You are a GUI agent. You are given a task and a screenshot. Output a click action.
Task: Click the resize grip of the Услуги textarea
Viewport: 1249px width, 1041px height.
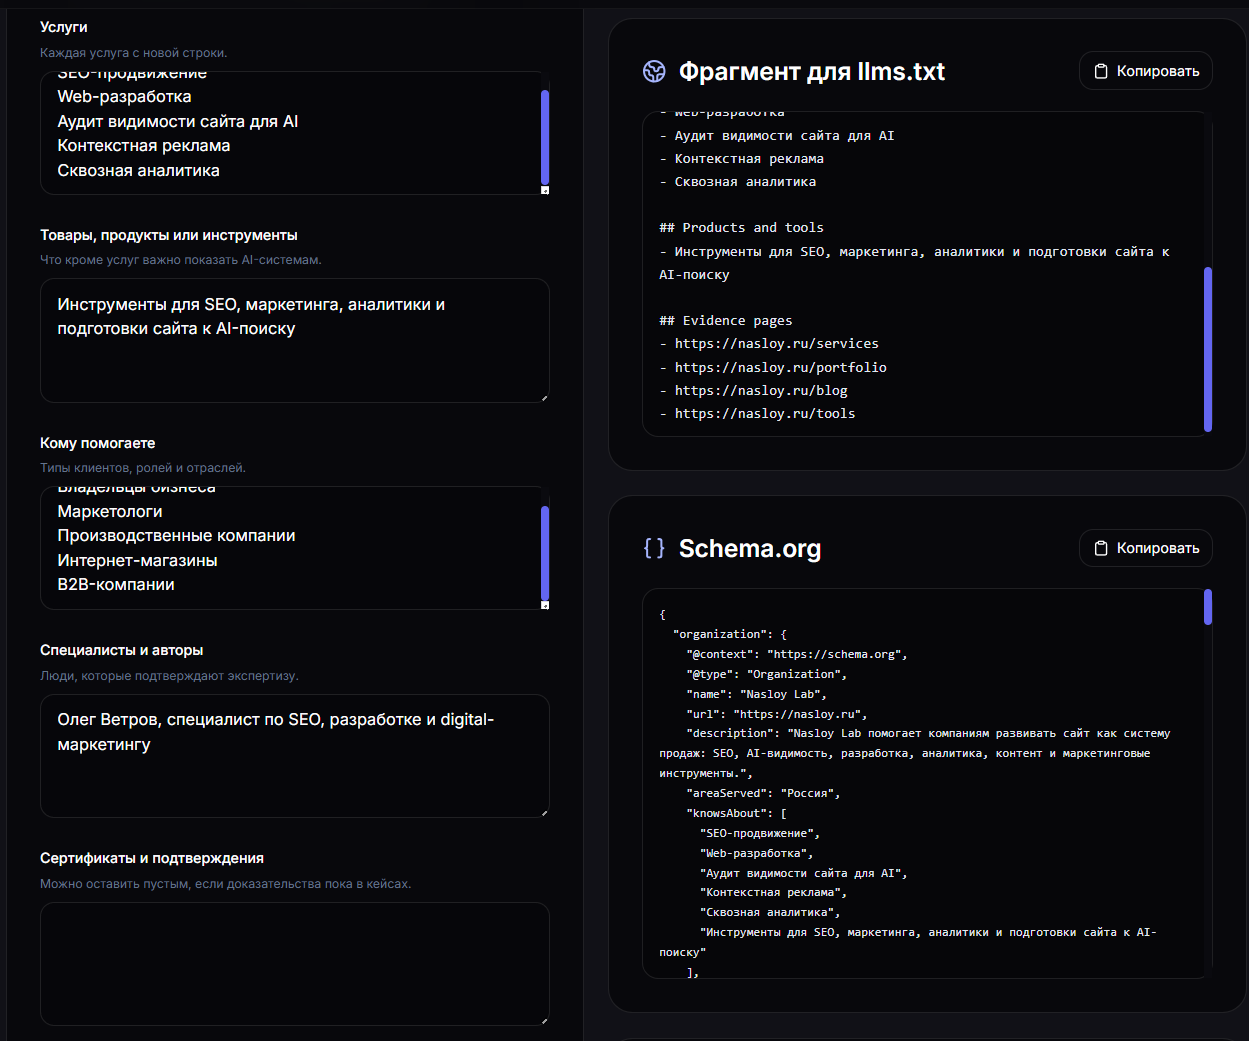click(x=545, y=190)
